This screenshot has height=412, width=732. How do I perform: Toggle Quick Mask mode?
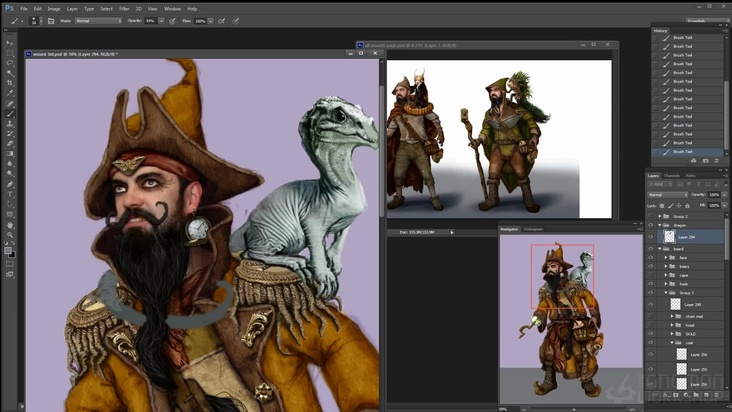pyautogui.click(x=10, y=264)
